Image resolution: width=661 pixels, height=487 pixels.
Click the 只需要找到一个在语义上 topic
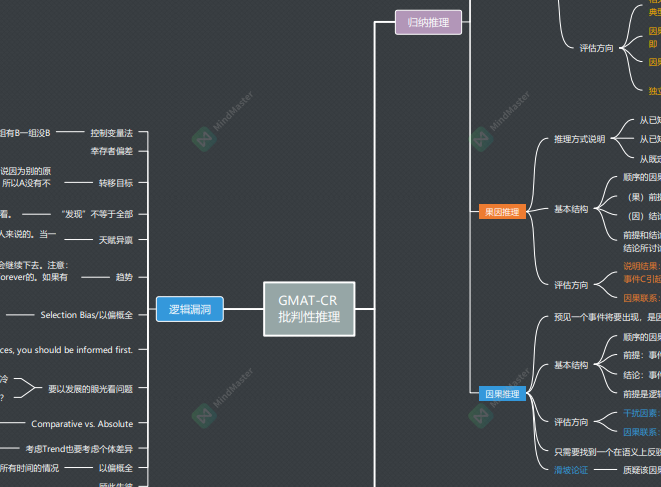click(607, 452)
